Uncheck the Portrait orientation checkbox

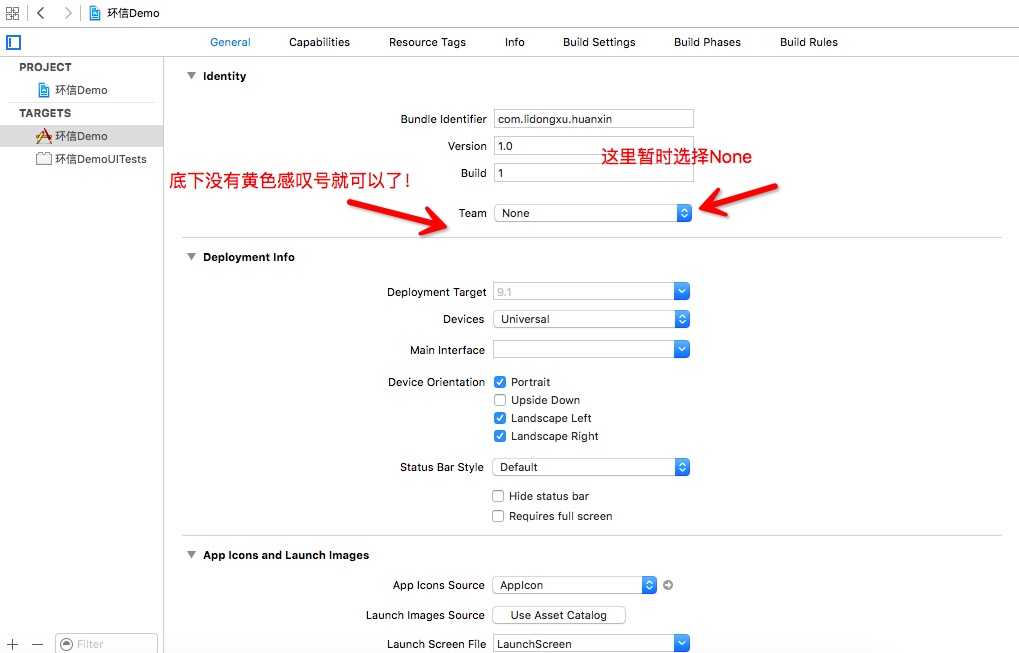pyautogui.click(x=500, y=382)
